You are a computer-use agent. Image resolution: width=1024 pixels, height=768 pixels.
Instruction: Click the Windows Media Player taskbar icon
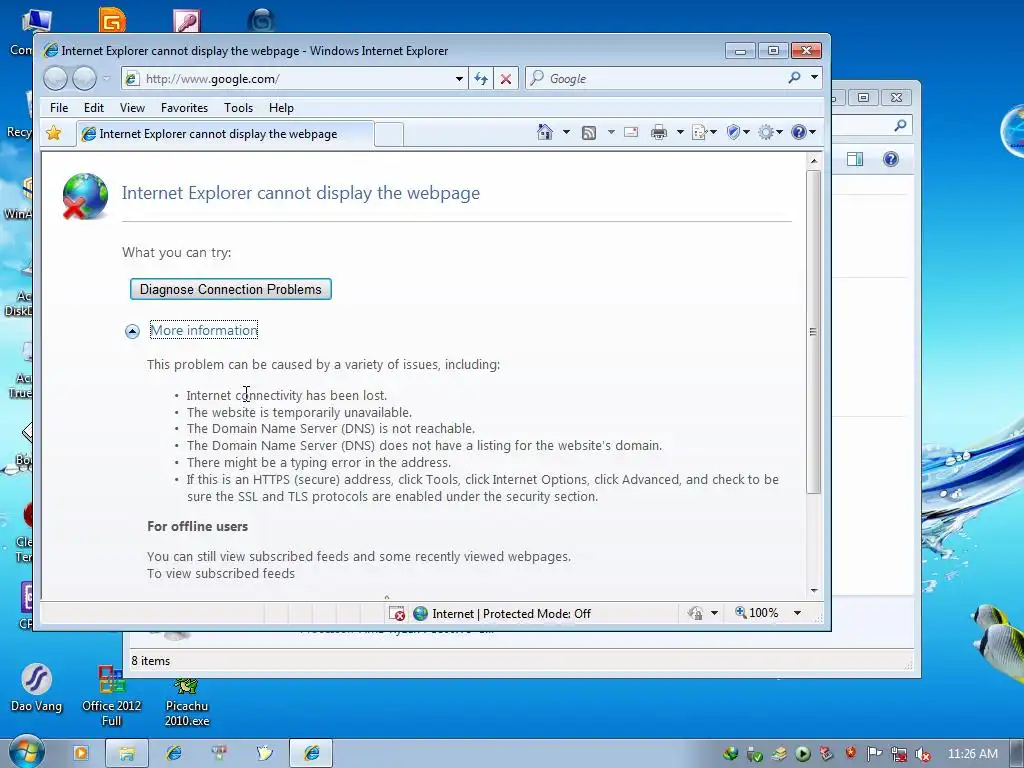[x=80, y=753]
